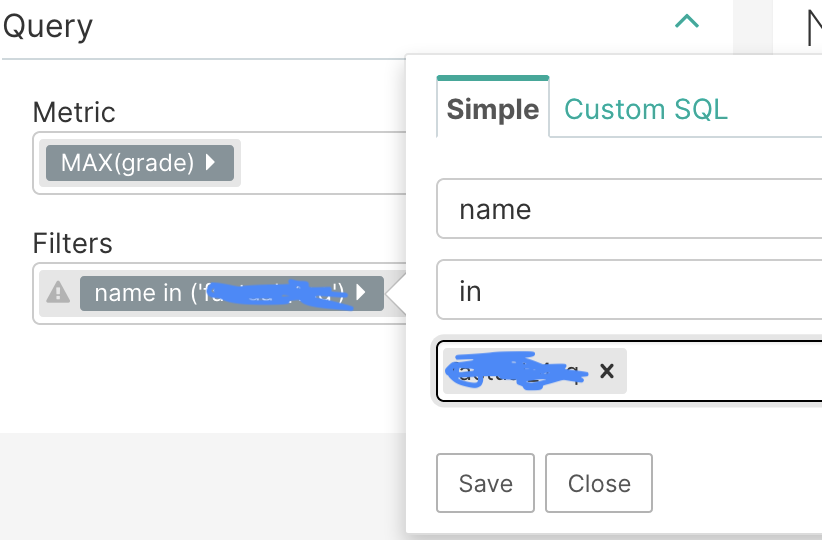Image resolution: width=822 pixels, height=540 pixels.
Task: Click the Filters label
Action: (72, 243)
